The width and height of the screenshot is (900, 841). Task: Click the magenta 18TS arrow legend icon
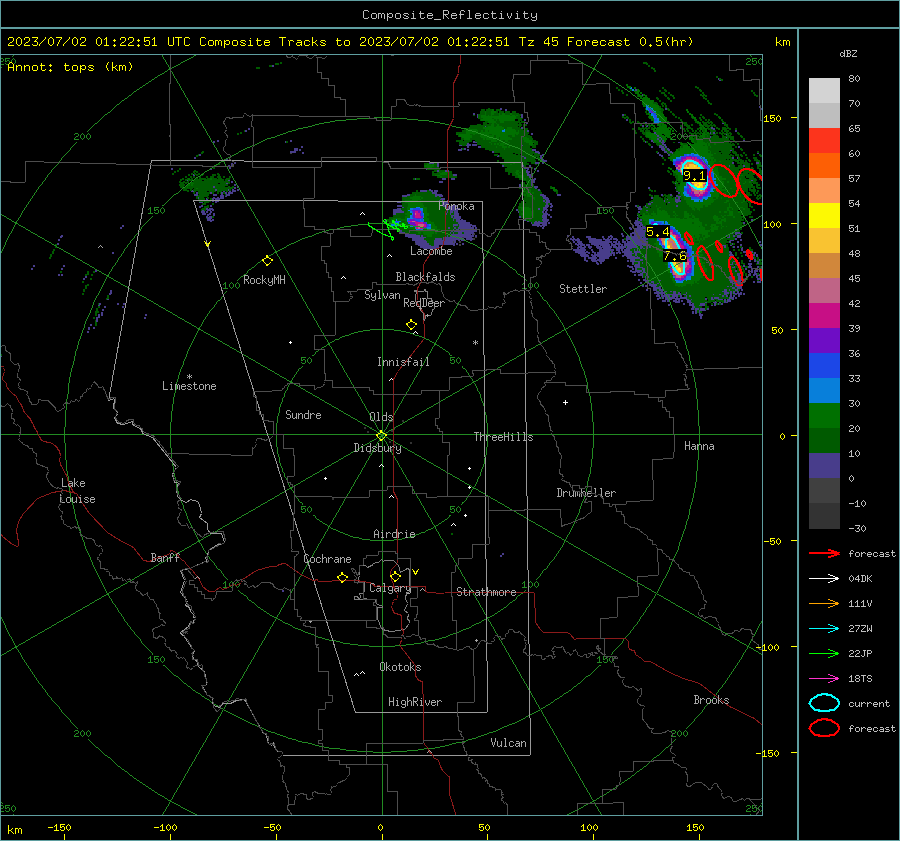pos(824,679)
